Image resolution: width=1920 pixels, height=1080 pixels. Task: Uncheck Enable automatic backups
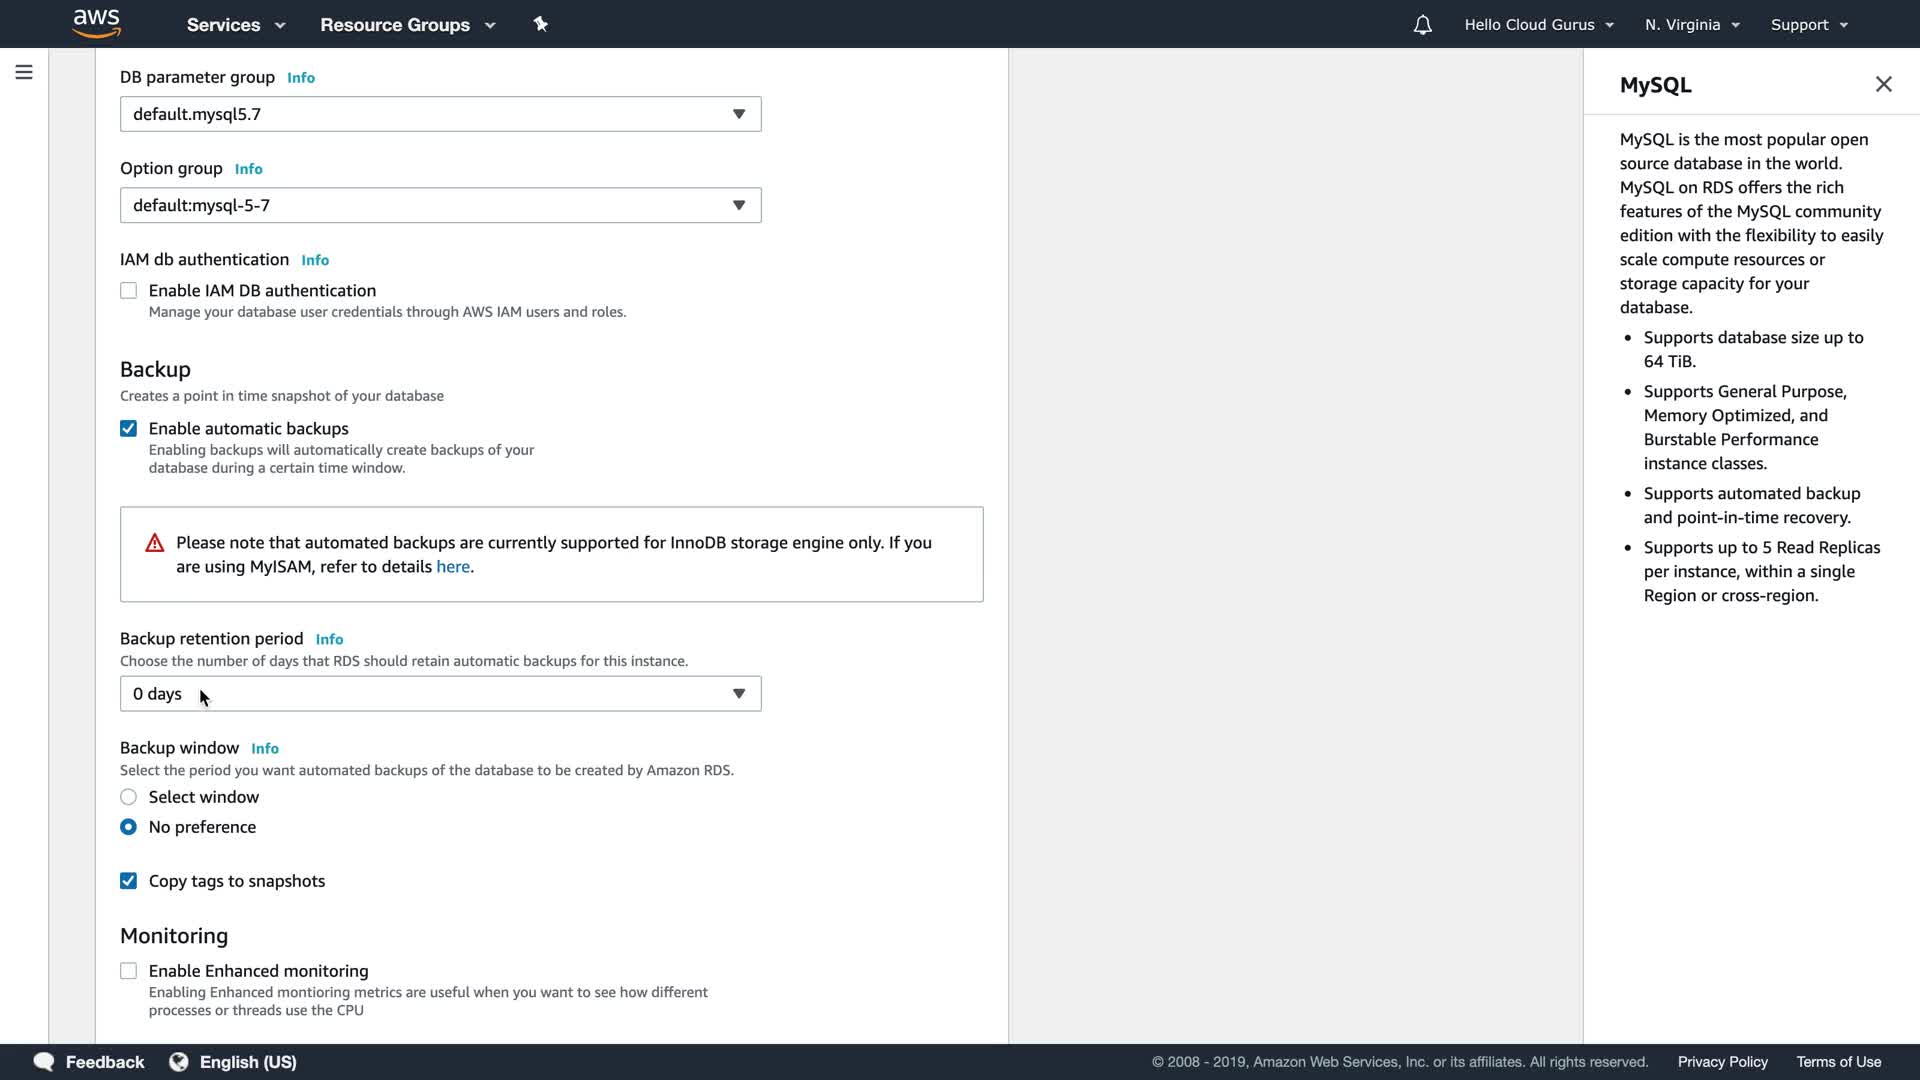tap(129, 429)
